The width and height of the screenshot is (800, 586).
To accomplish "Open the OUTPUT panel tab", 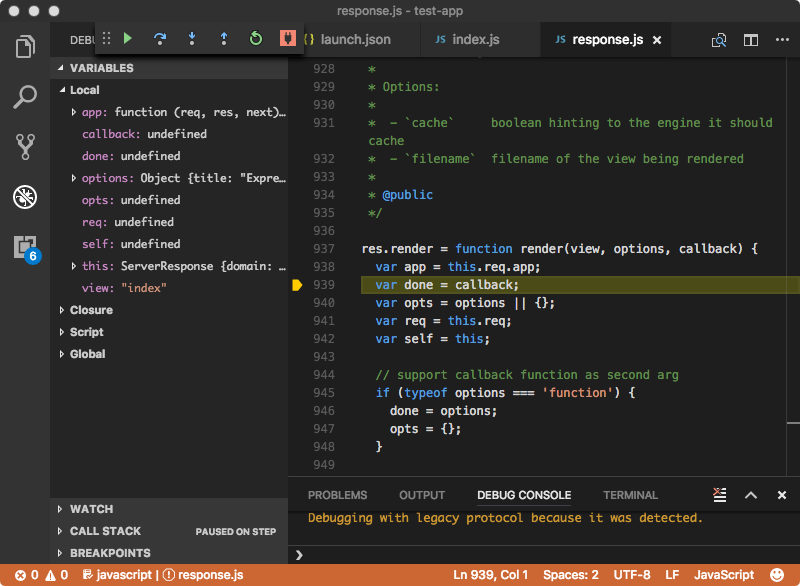I will coord(422,495).
